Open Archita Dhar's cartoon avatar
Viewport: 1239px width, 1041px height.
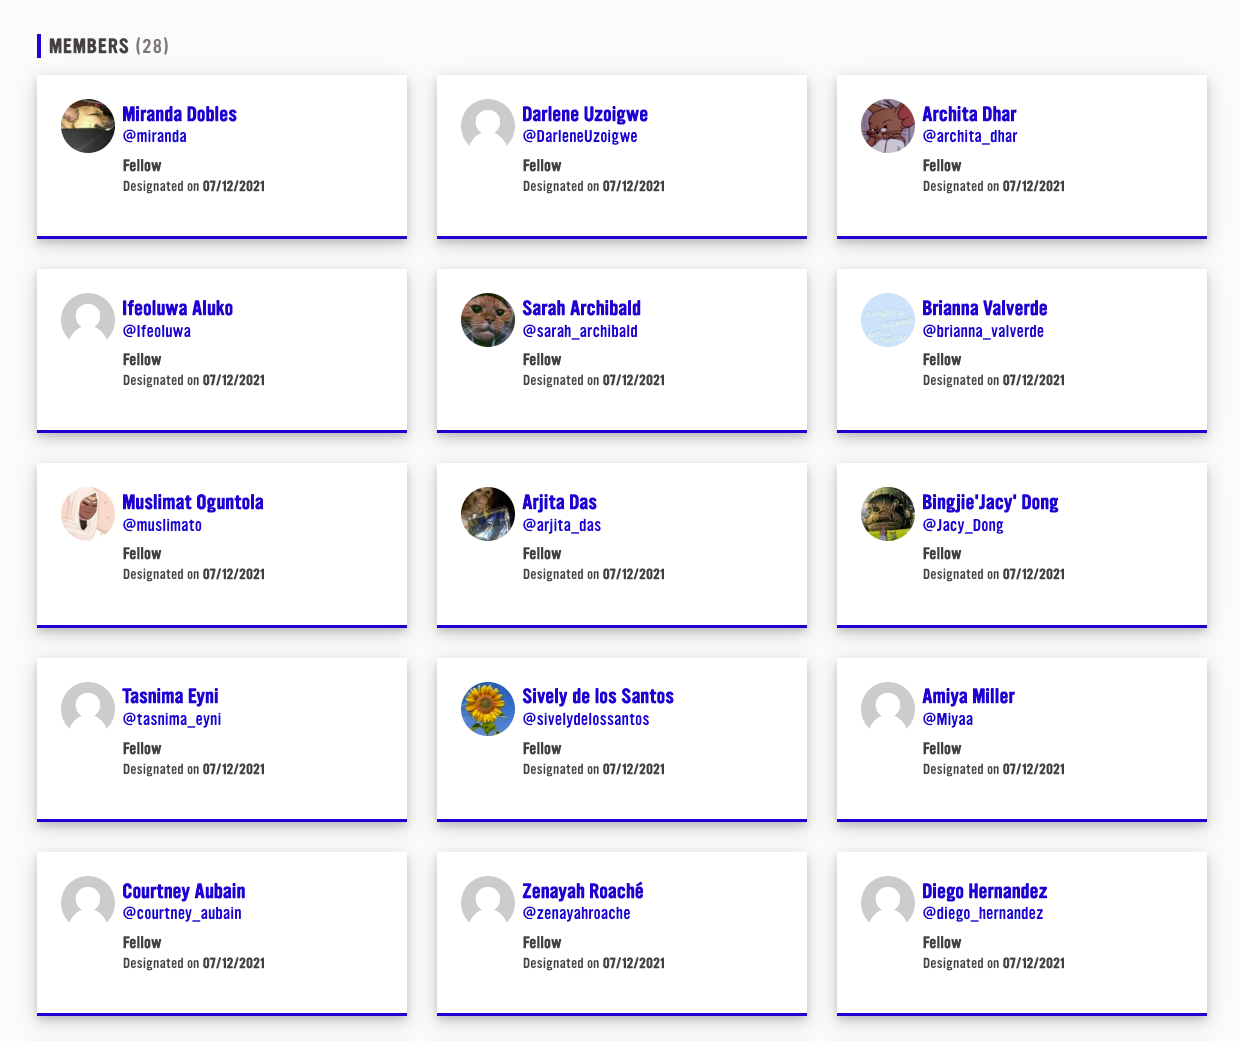tap(888, 126)
